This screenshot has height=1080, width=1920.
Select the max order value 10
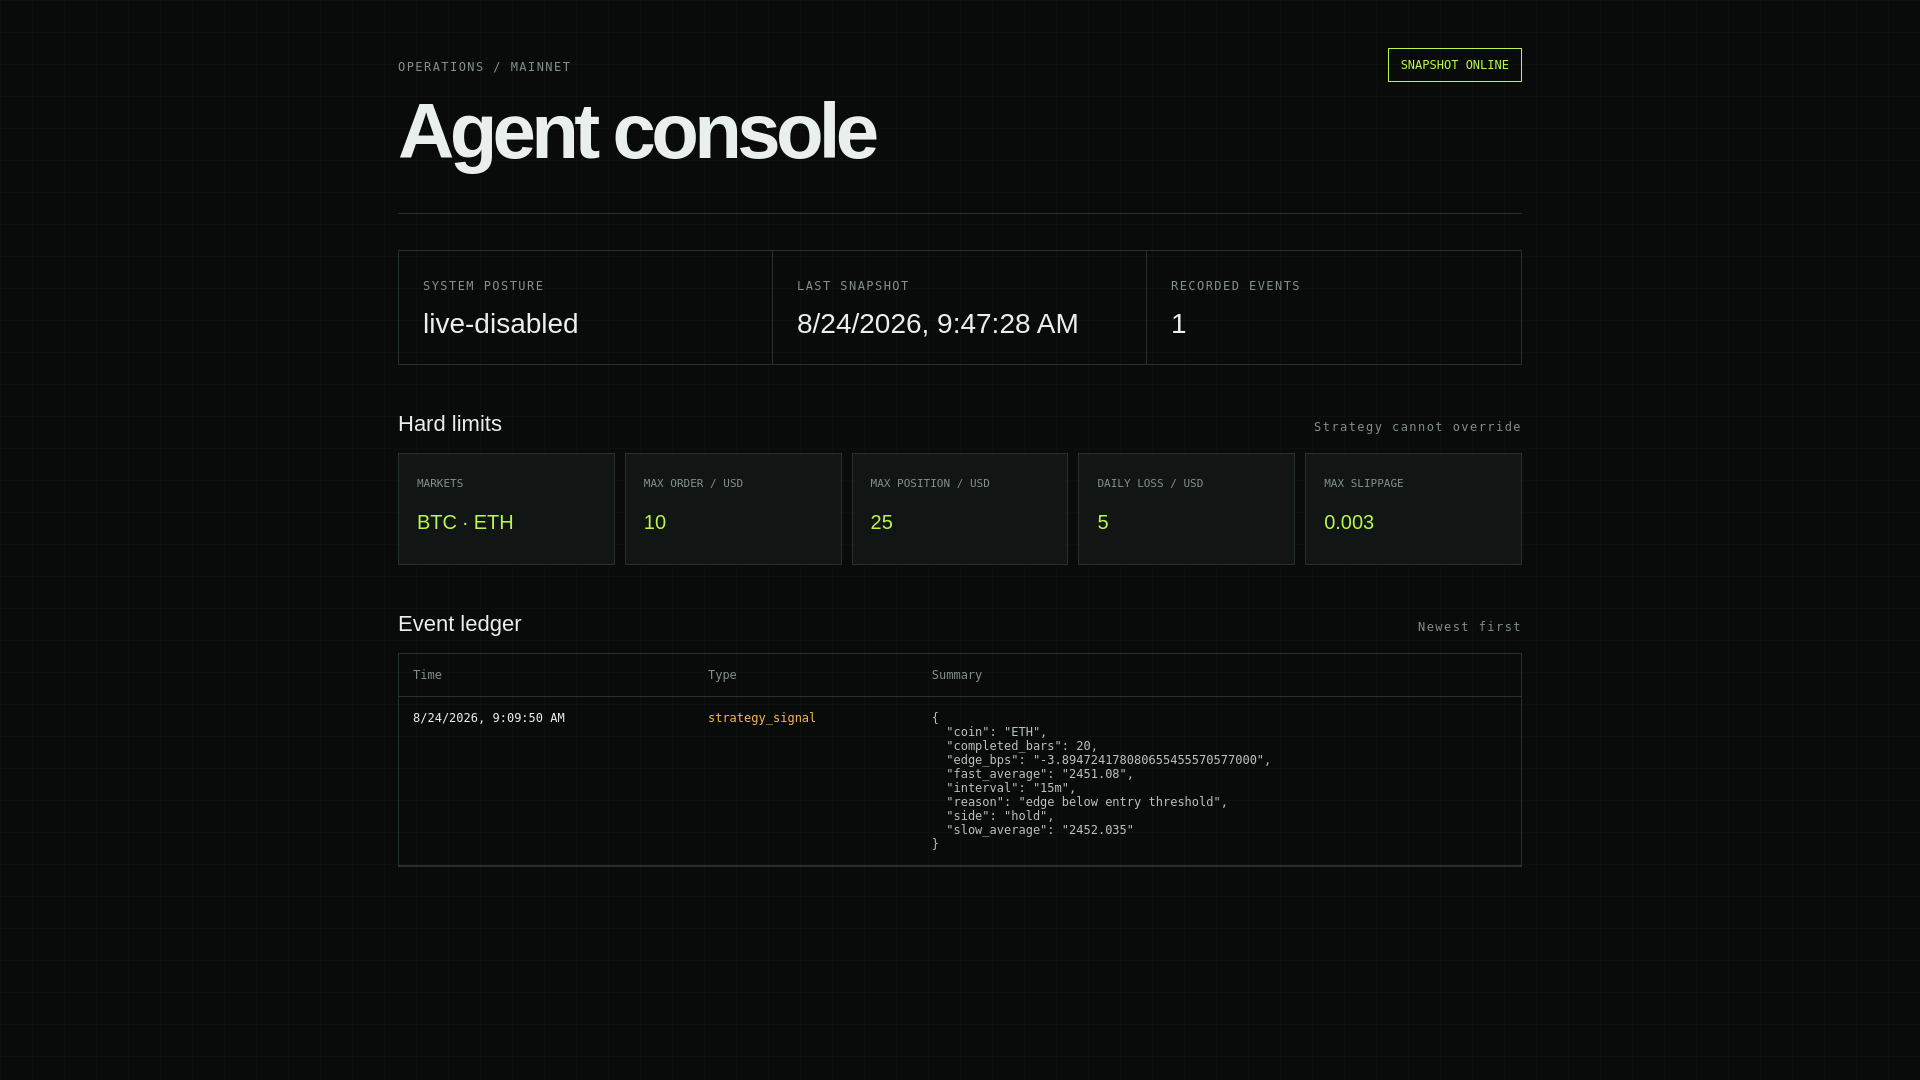tap(655, 522)
